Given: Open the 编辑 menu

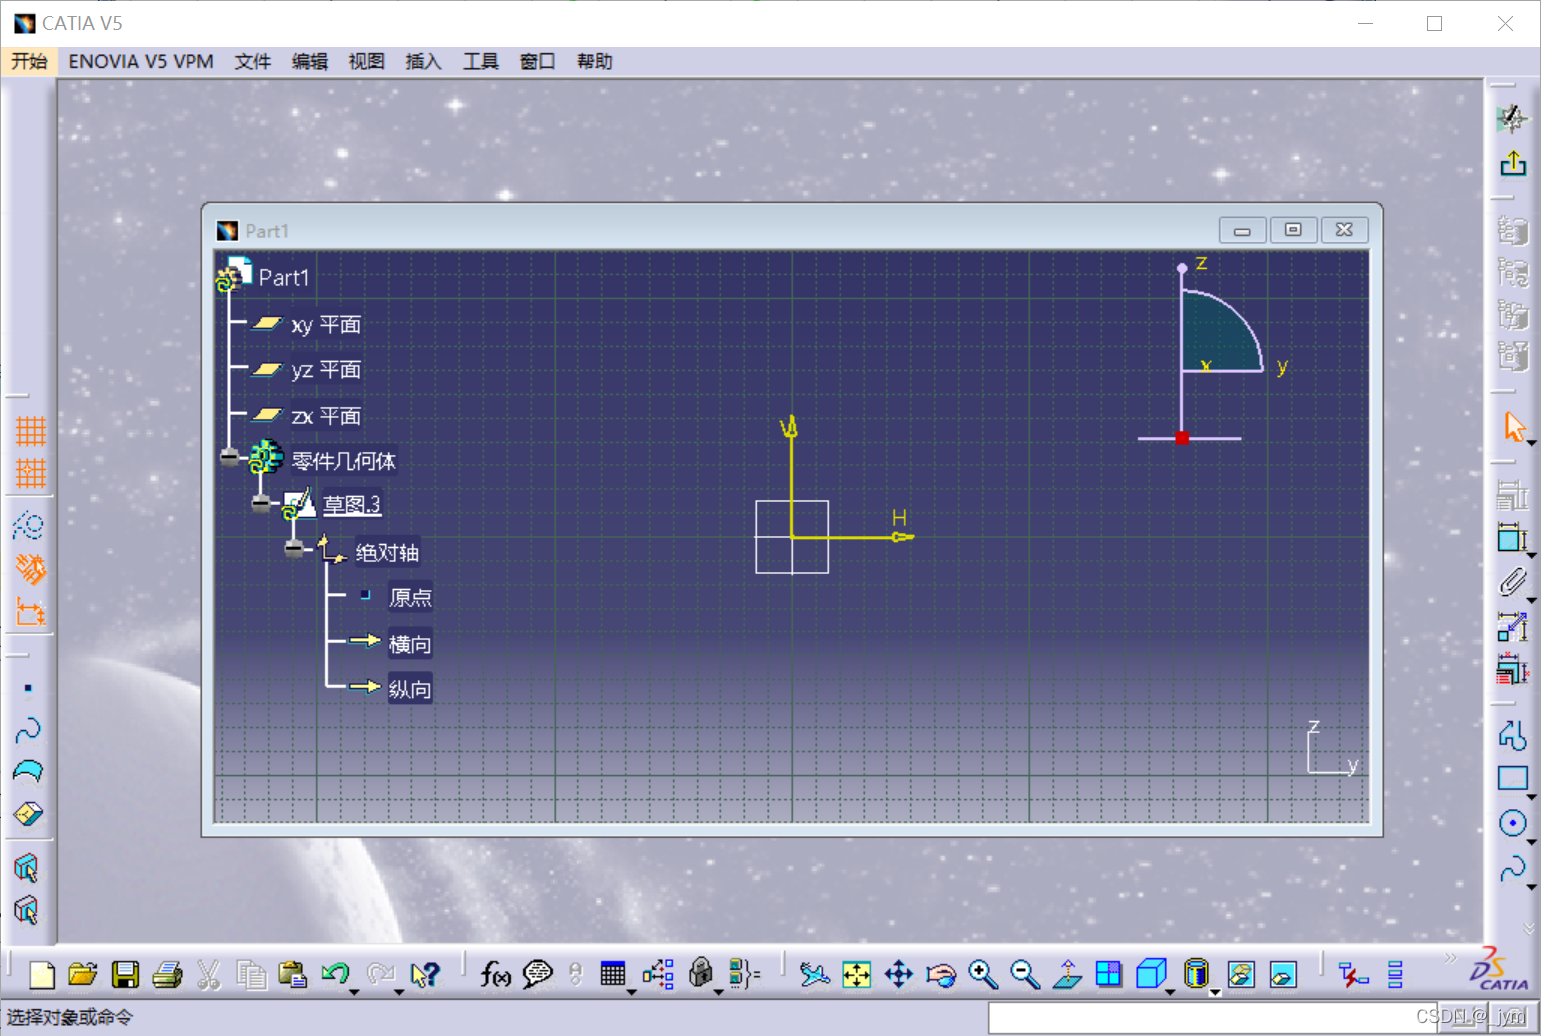Looking at the screenshot, I should 310,61.
